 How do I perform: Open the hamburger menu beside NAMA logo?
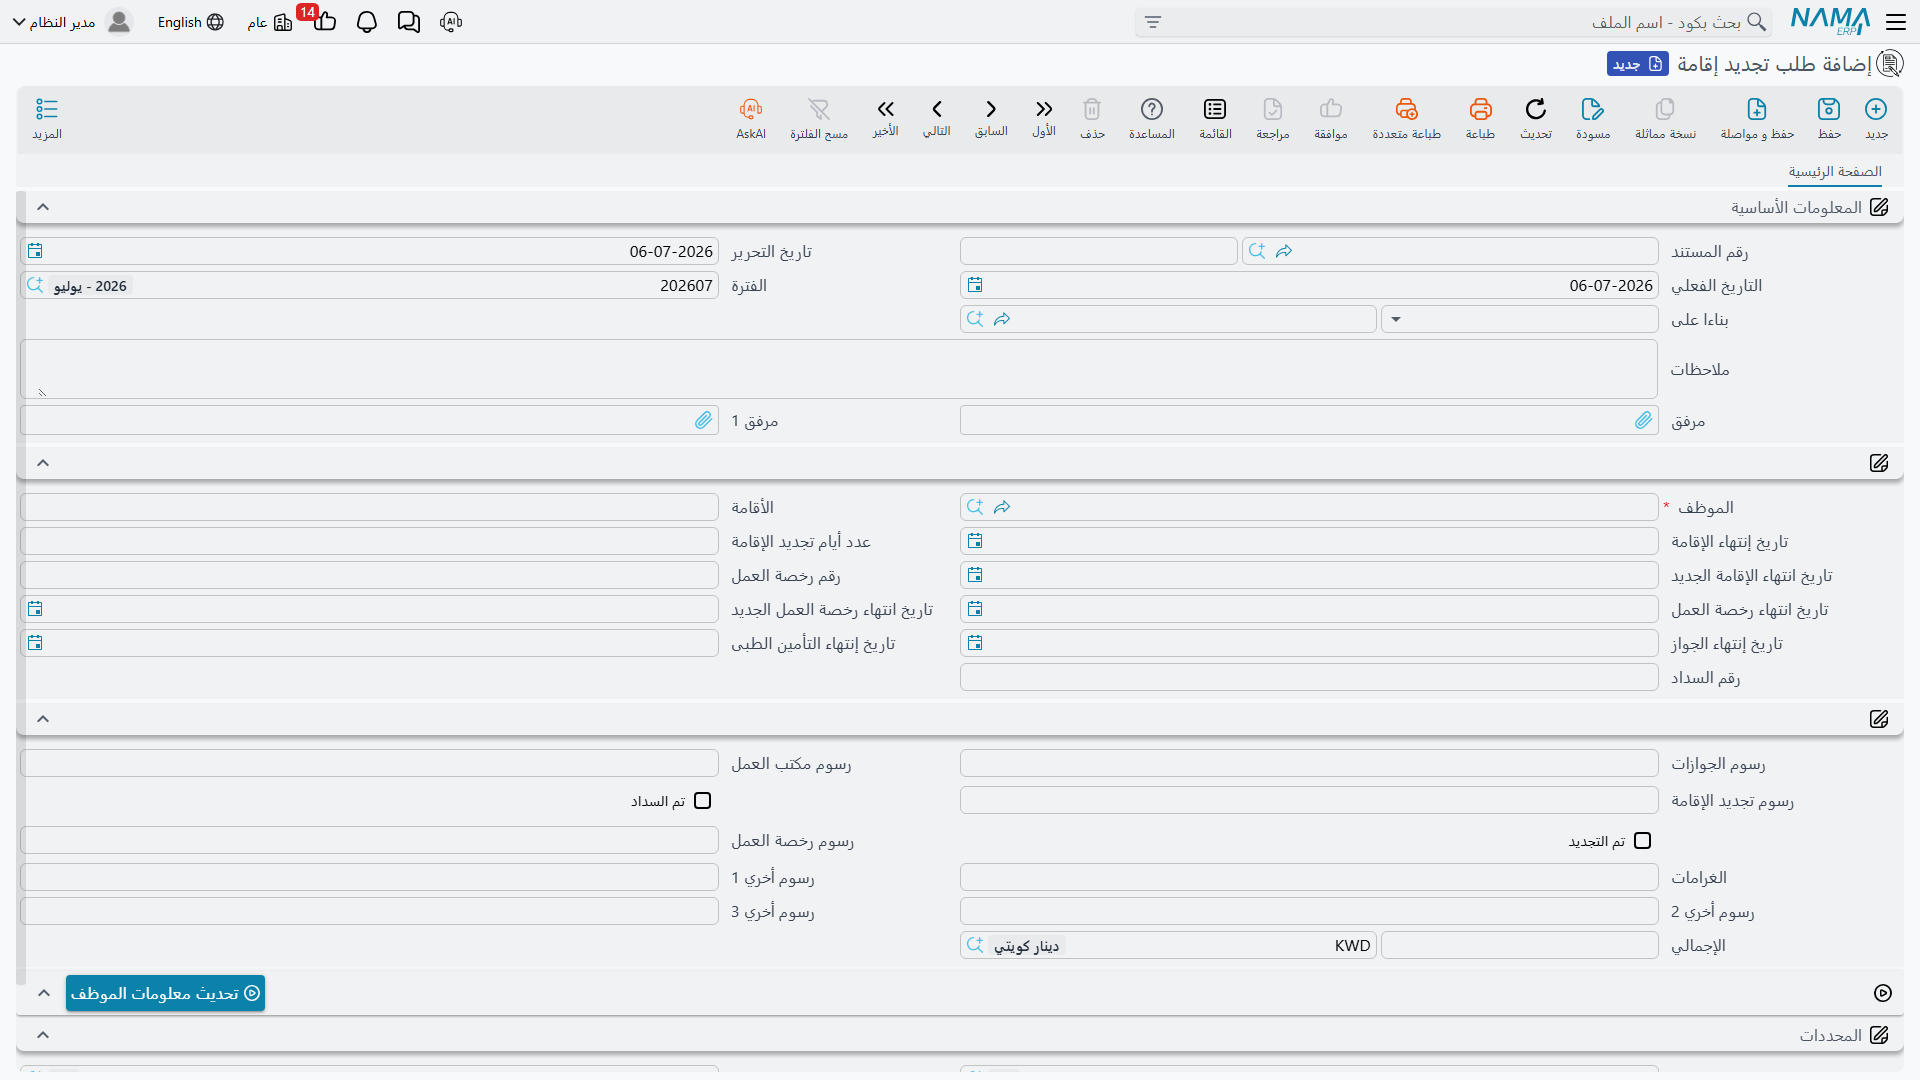point(1896,22)
